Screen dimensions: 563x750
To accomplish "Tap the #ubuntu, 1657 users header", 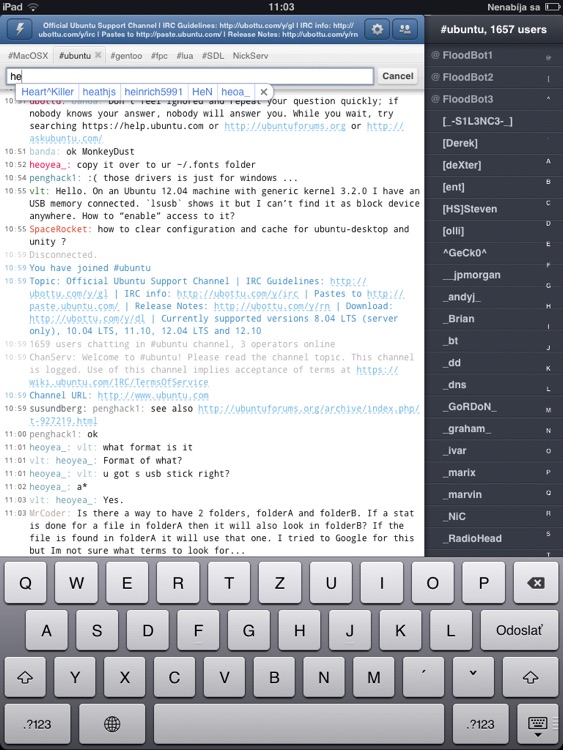I will [x=493, y=30].
